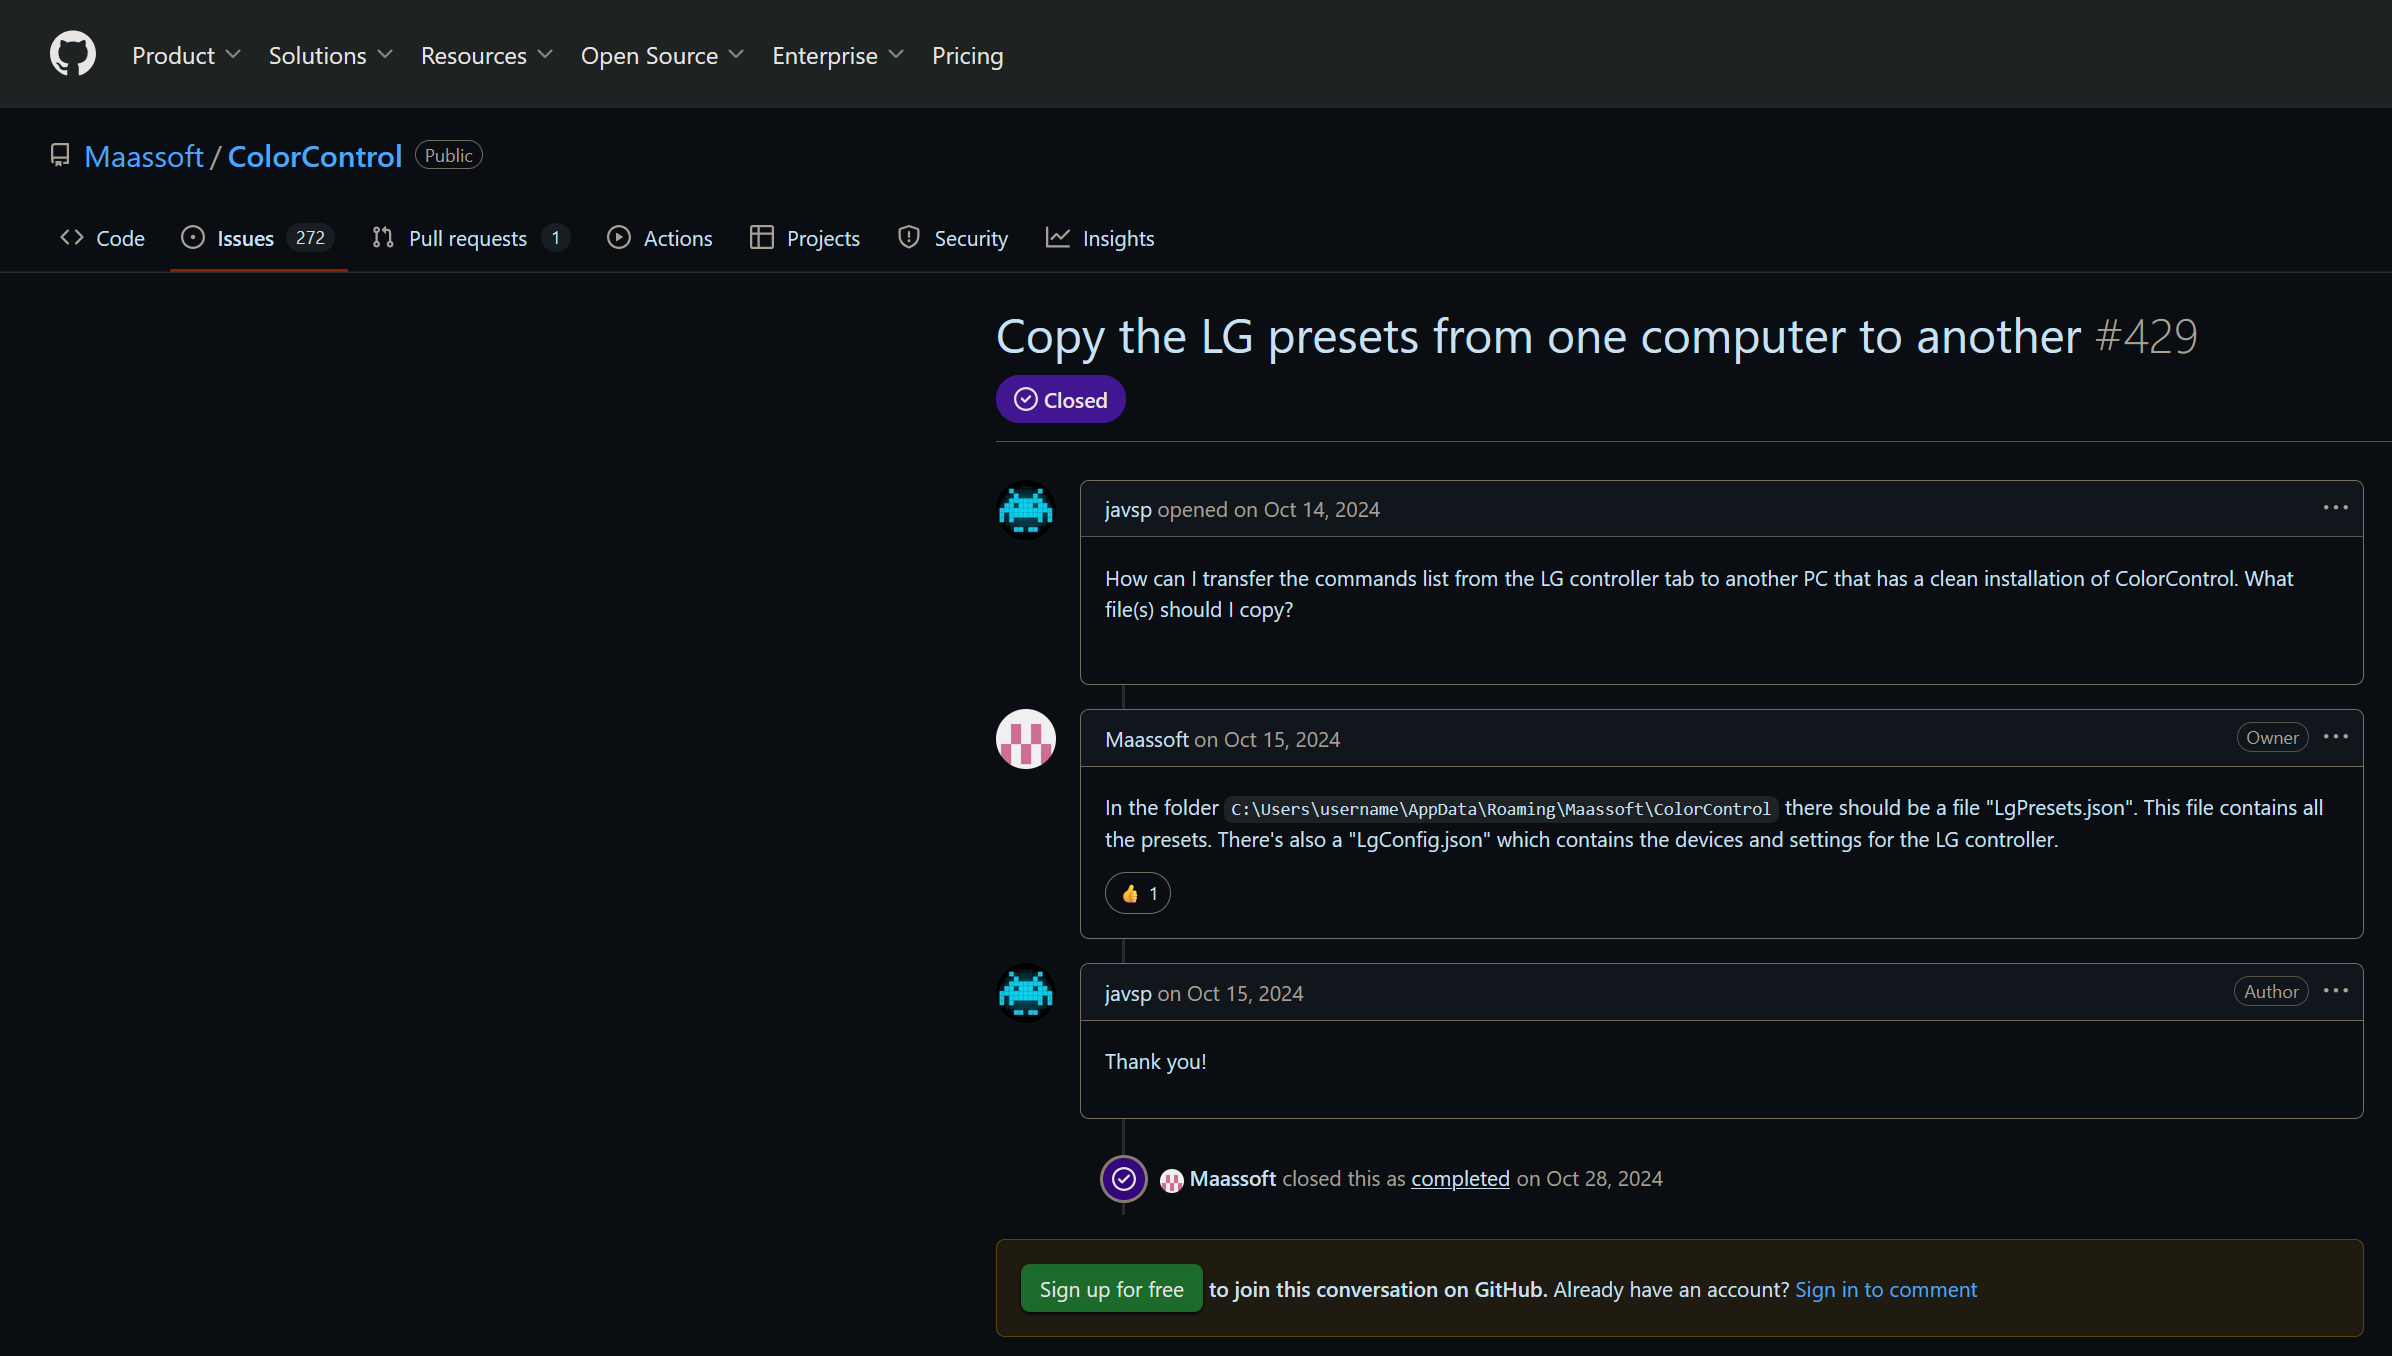
Task: Open options menu on javsp's opening post
Action: pyautogui.click(x=2335, y=508)
